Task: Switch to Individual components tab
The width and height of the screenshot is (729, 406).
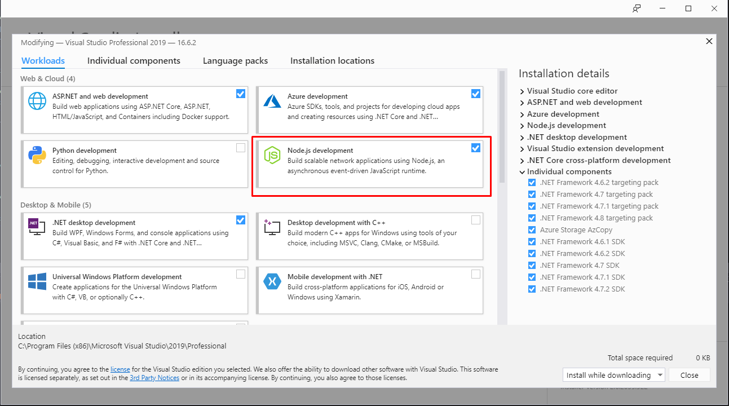Action: (x=133, y=61)
